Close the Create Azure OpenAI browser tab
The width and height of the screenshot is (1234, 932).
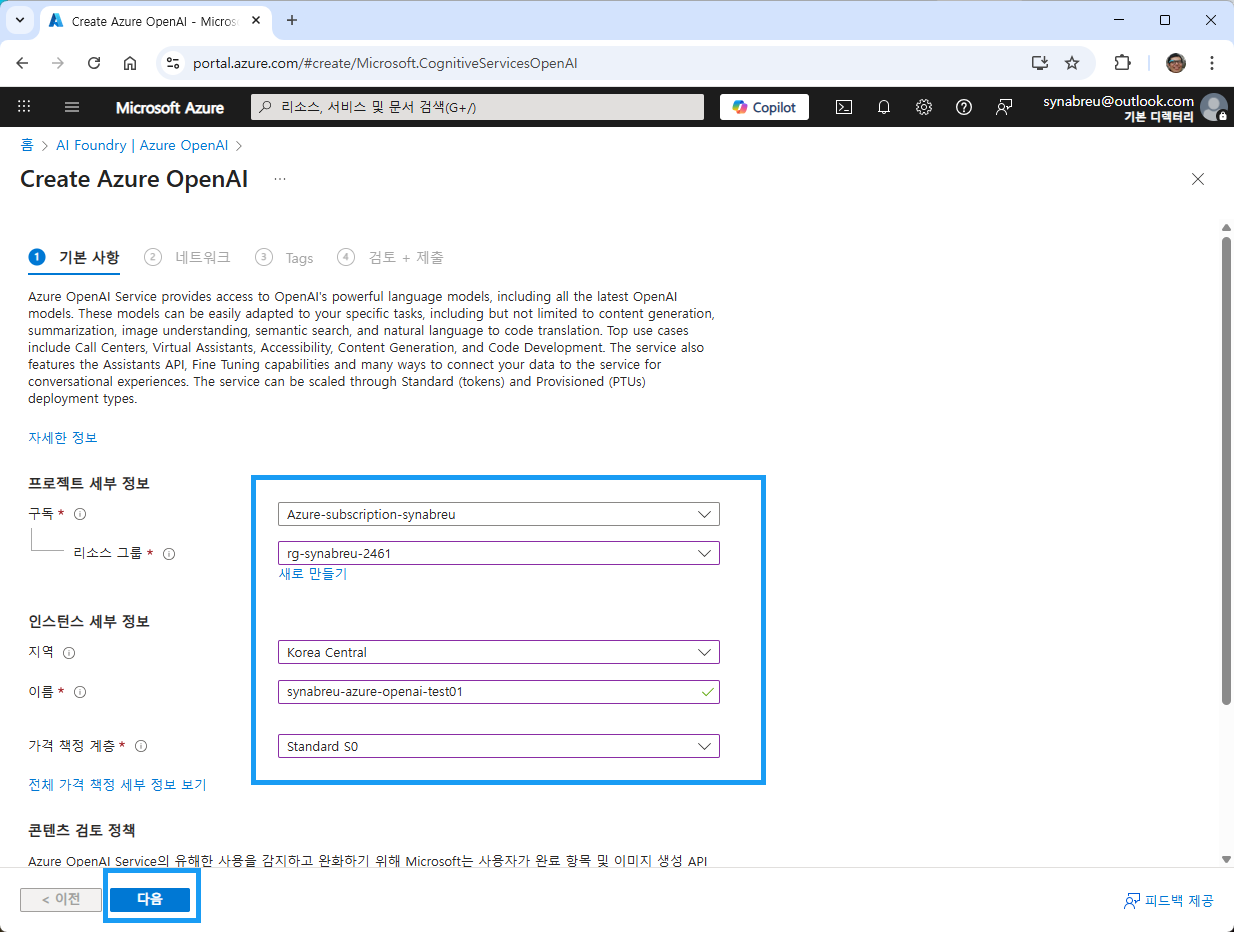pos(255,20)
